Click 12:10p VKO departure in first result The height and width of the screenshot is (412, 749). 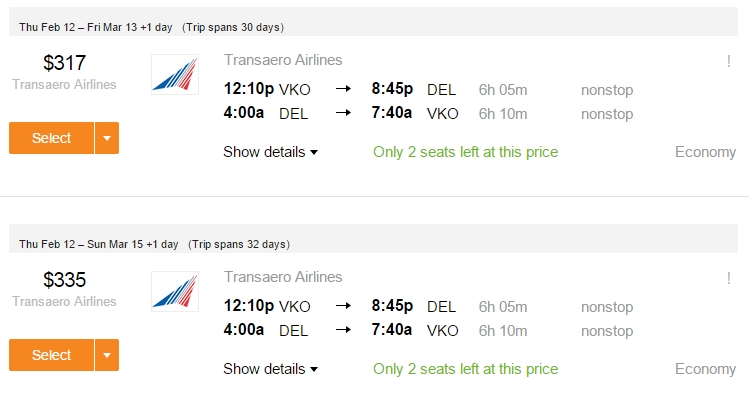(x=267, y=89)
